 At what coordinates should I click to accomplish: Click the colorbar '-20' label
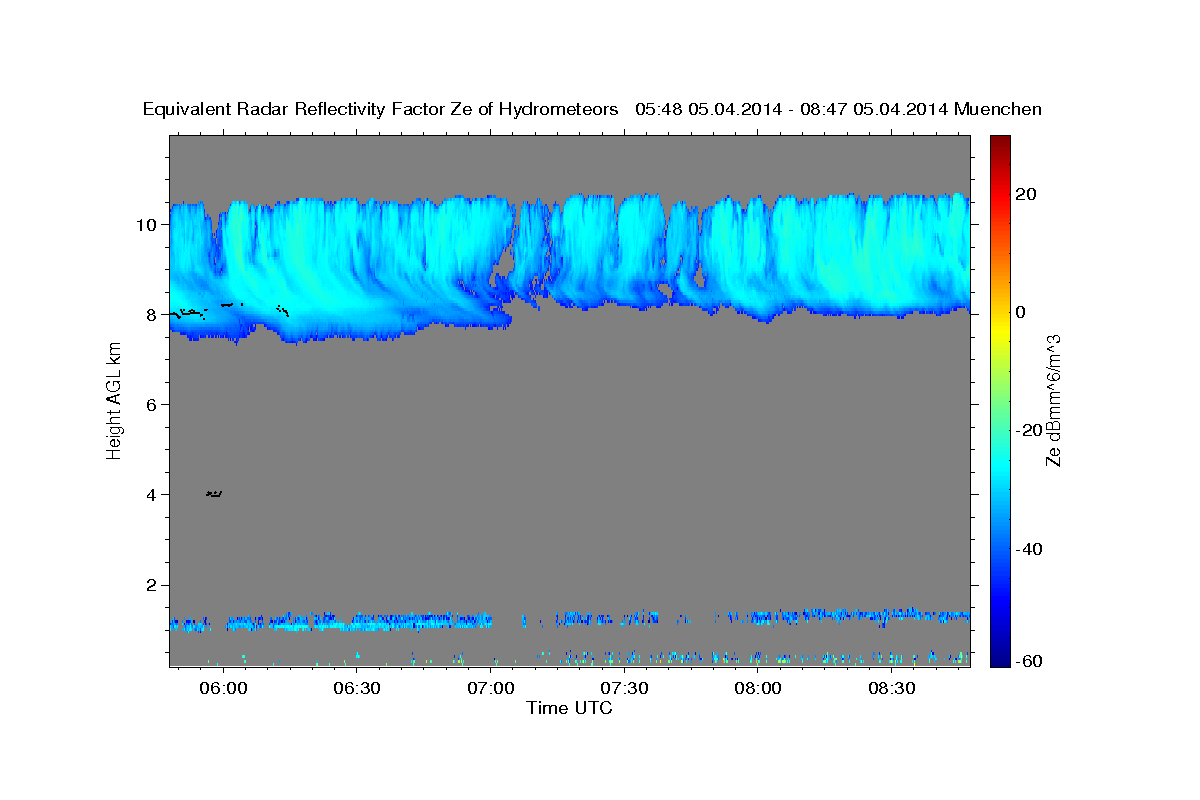(1027, 430)
